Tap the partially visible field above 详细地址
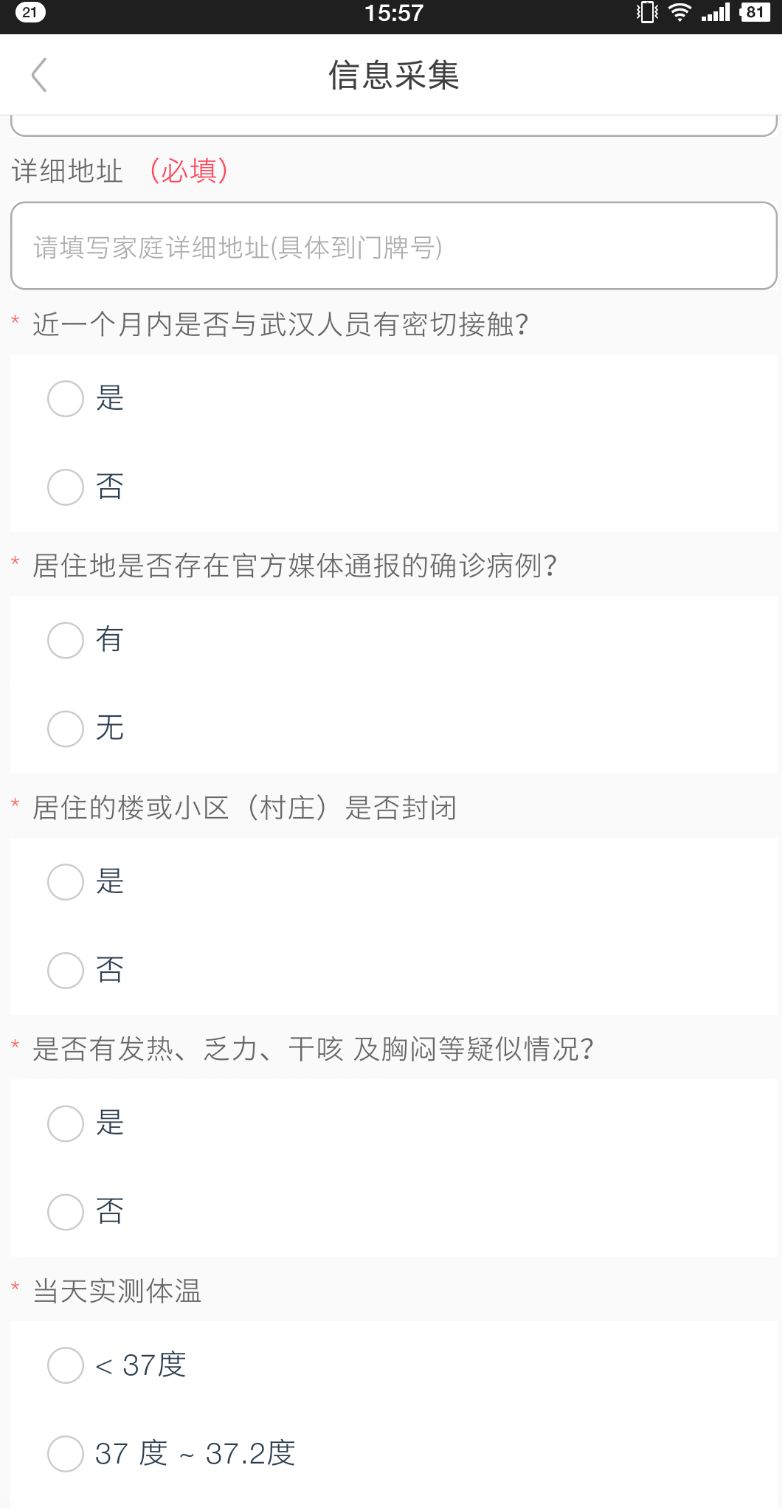This screenshot has height=1508, width=782. 393,126
